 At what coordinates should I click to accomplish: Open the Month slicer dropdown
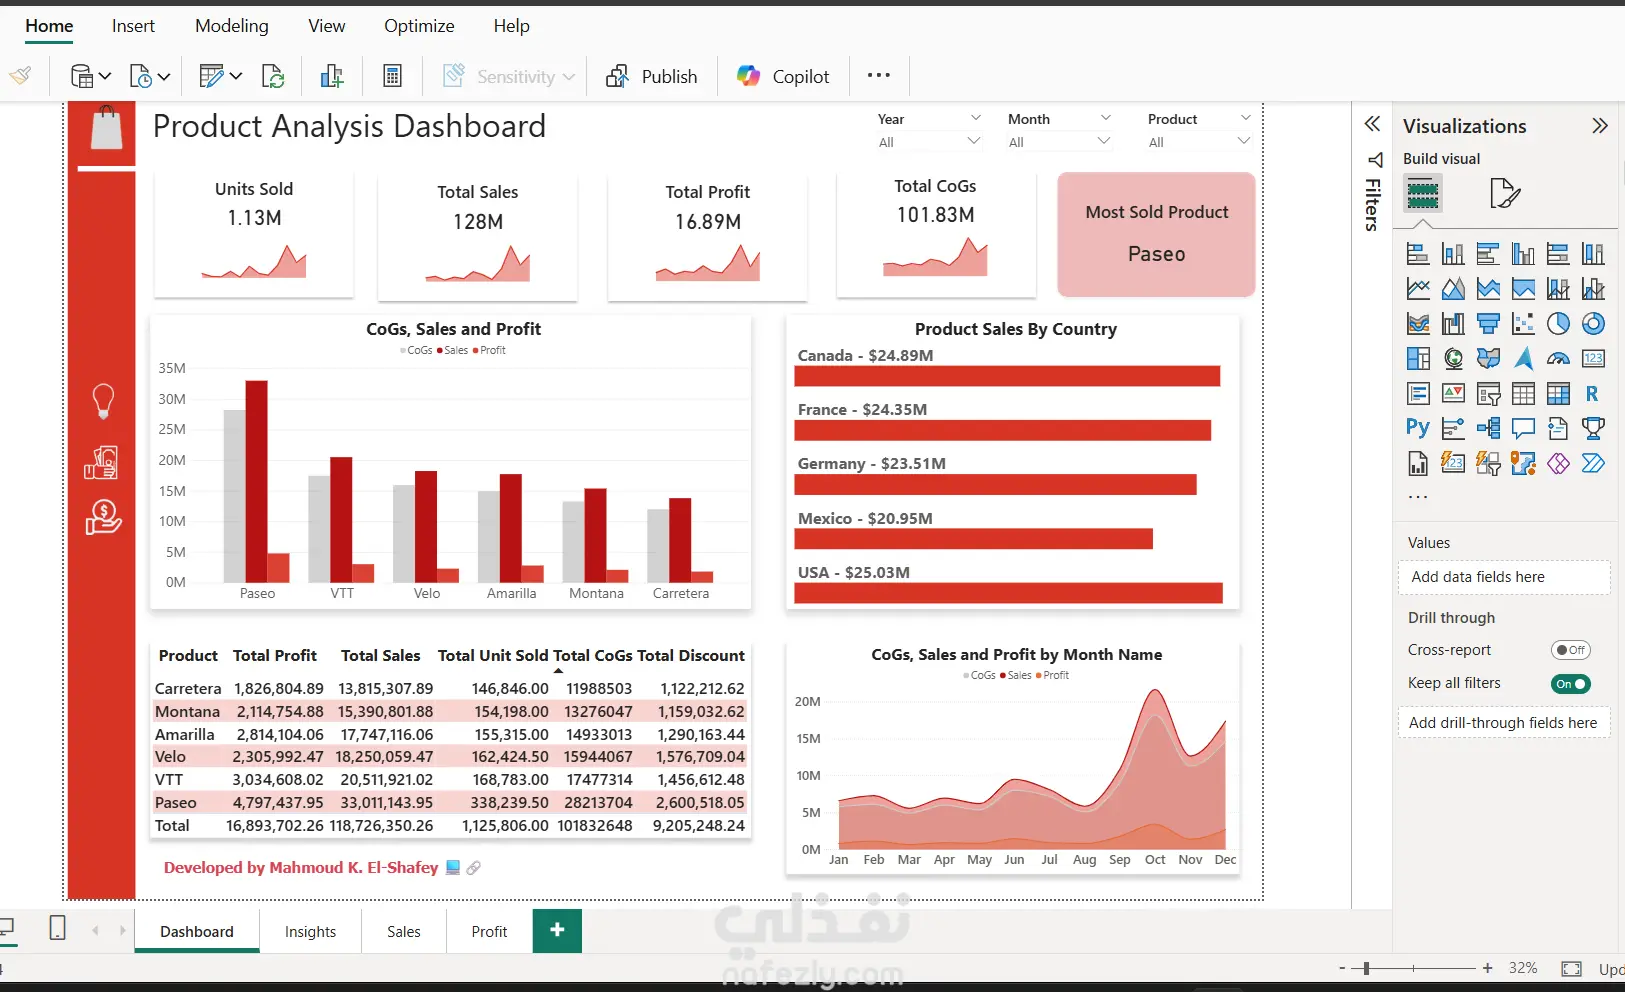1104,141
